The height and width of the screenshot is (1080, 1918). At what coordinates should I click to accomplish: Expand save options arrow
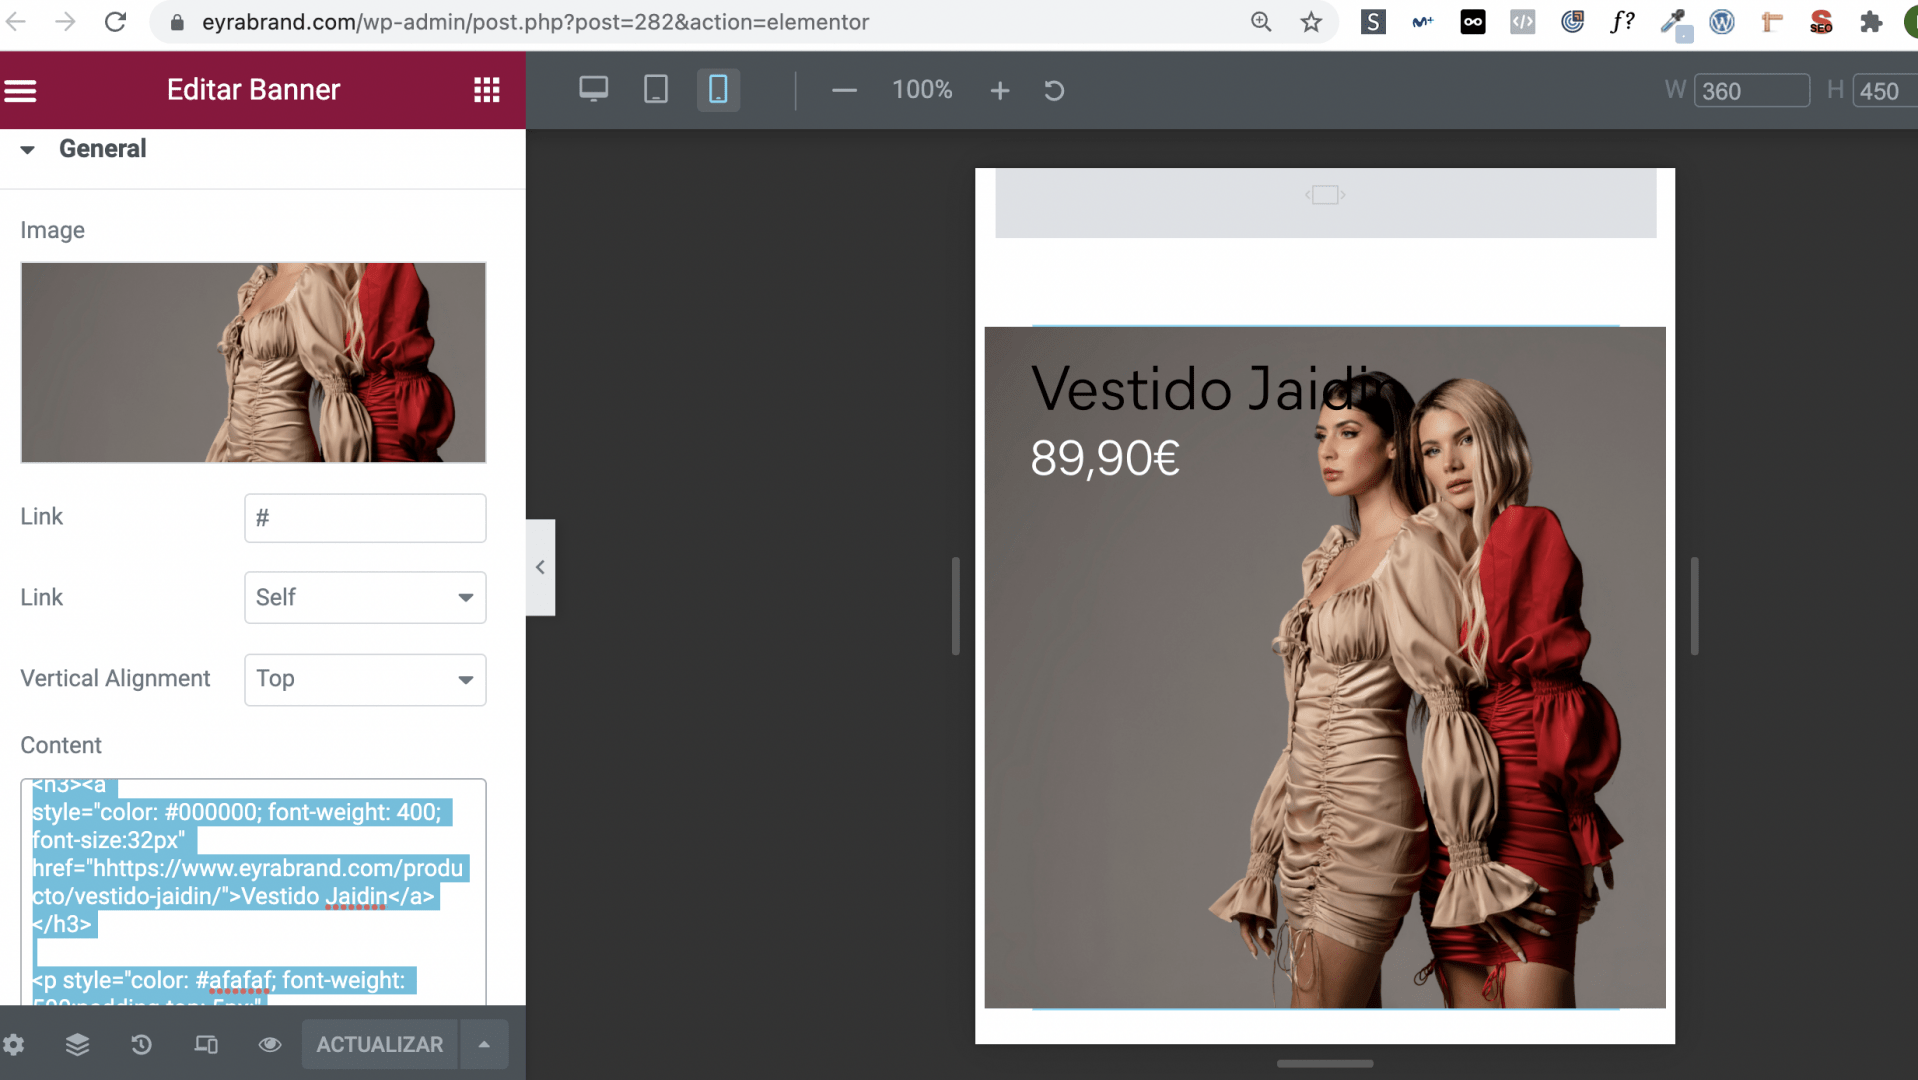[484, 1045]
